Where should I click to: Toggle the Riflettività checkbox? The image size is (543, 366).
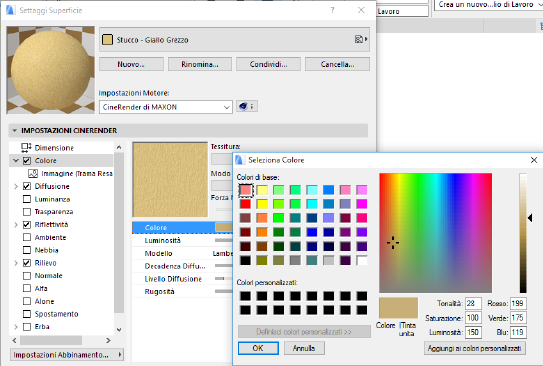coord(27,224)
